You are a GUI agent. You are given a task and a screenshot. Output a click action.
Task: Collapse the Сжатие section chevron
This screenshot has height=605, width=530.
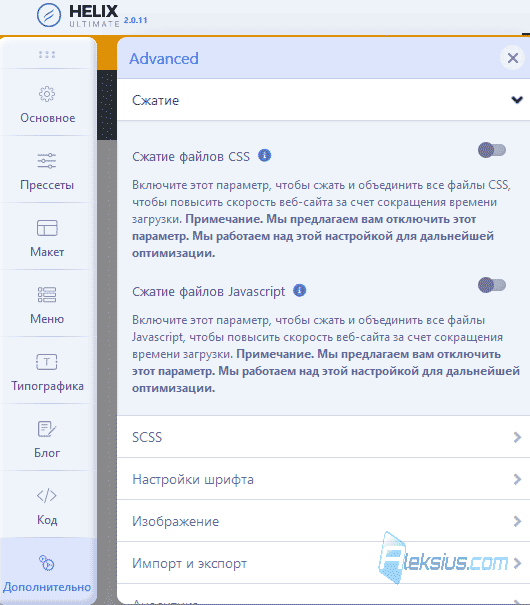pyautogui.click(x=516, y=100)
